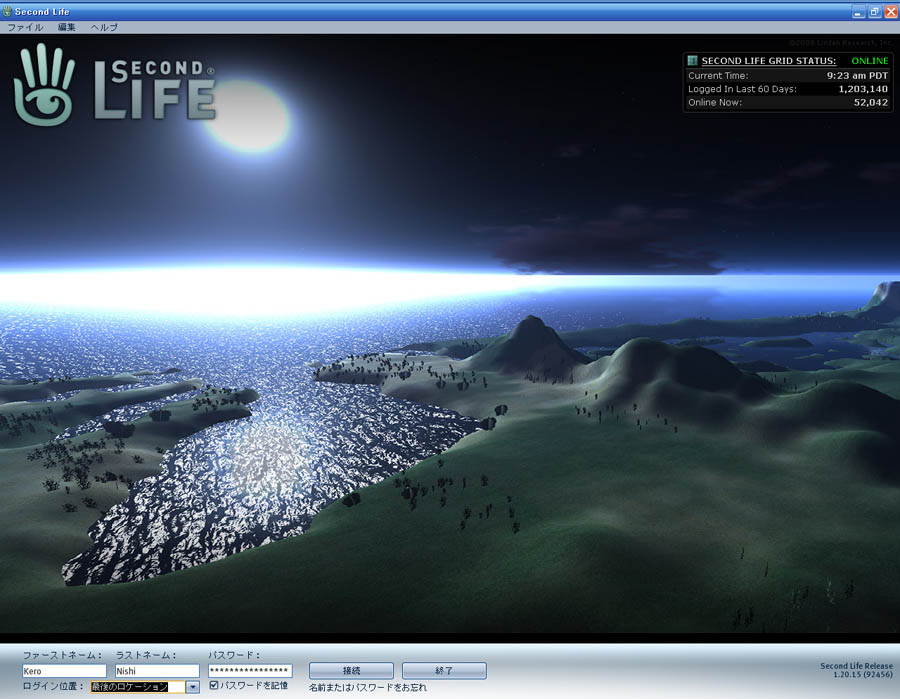
Task: Click the Second Life hand logo
Action: click(x=44, y=84)
